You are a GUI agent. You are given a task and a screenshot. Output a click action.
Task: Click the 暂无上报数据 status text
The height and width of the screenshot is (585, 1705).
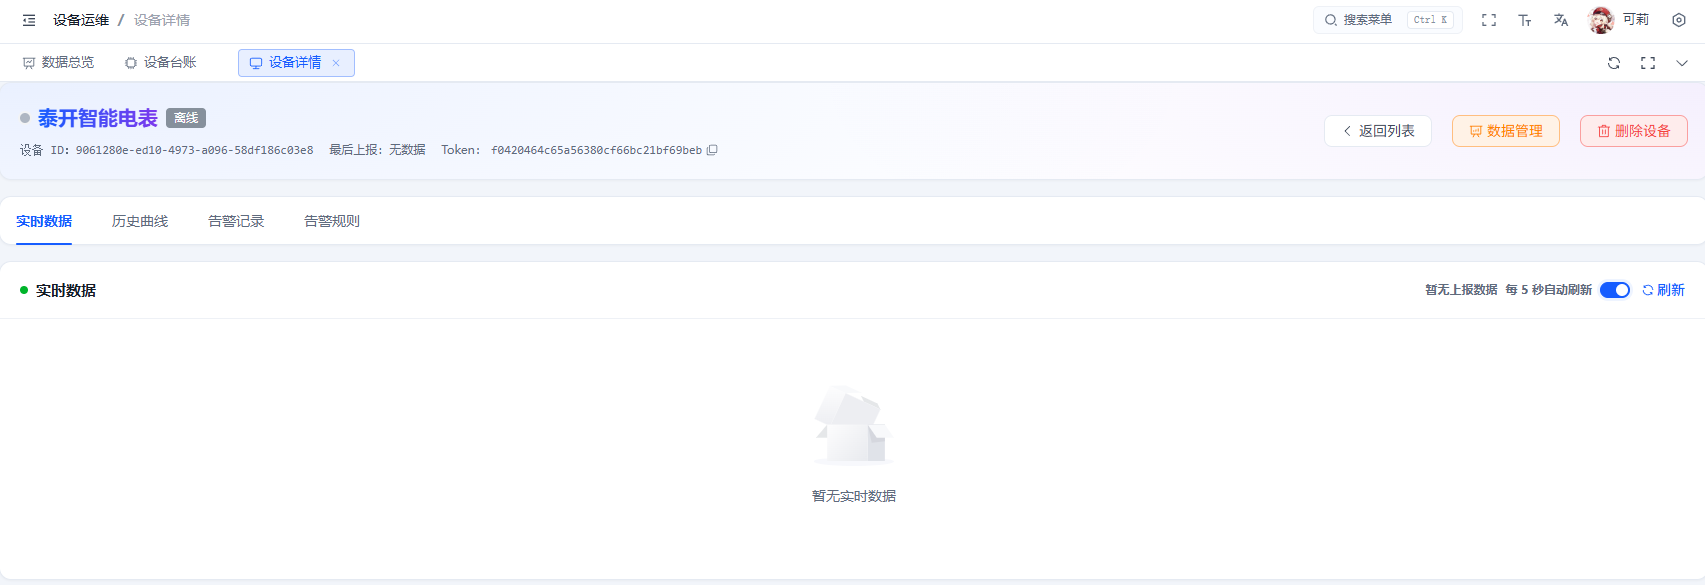click(x=1461, y=290)
